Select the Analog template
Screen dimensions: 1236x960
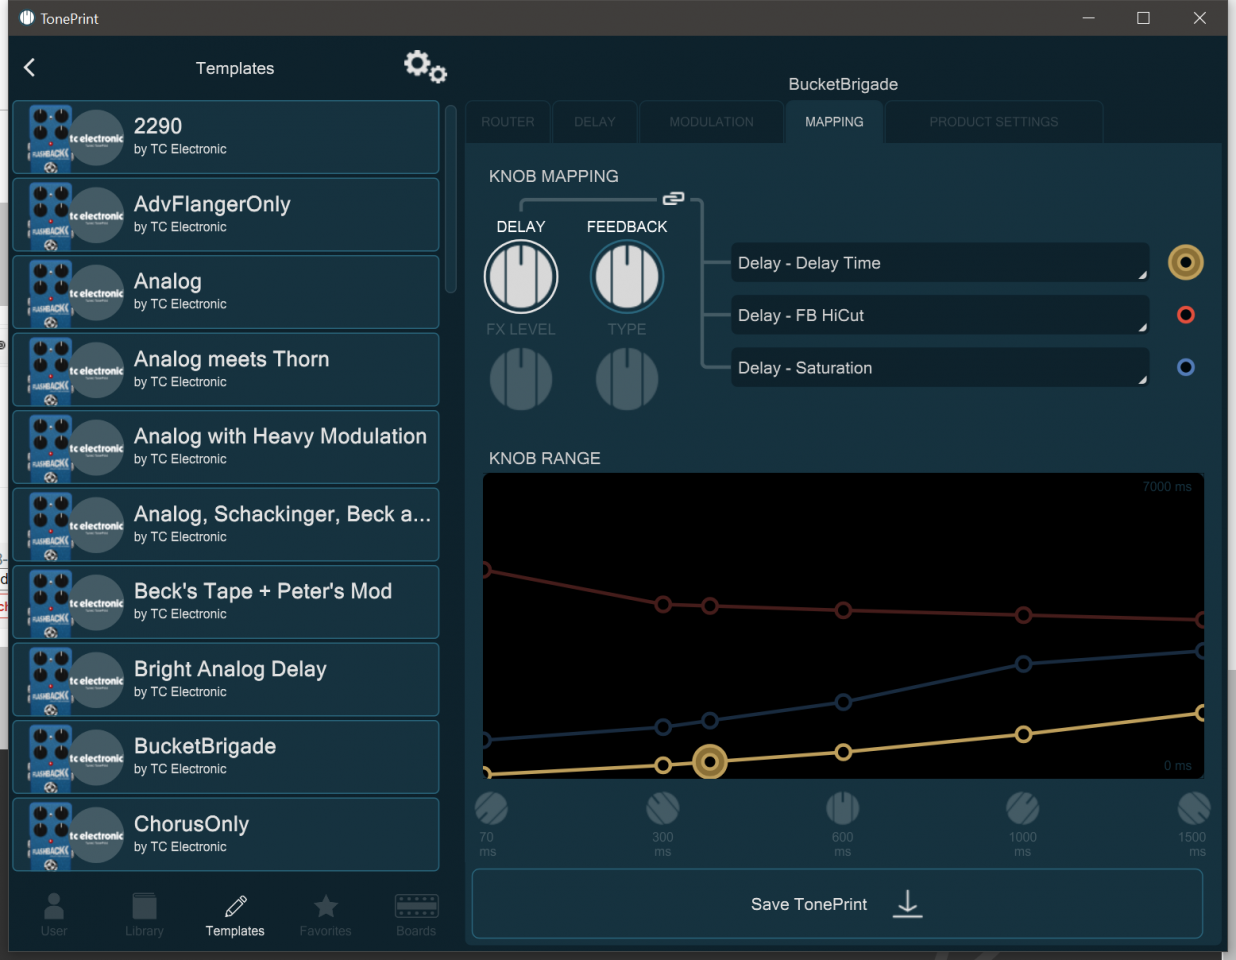226,292
